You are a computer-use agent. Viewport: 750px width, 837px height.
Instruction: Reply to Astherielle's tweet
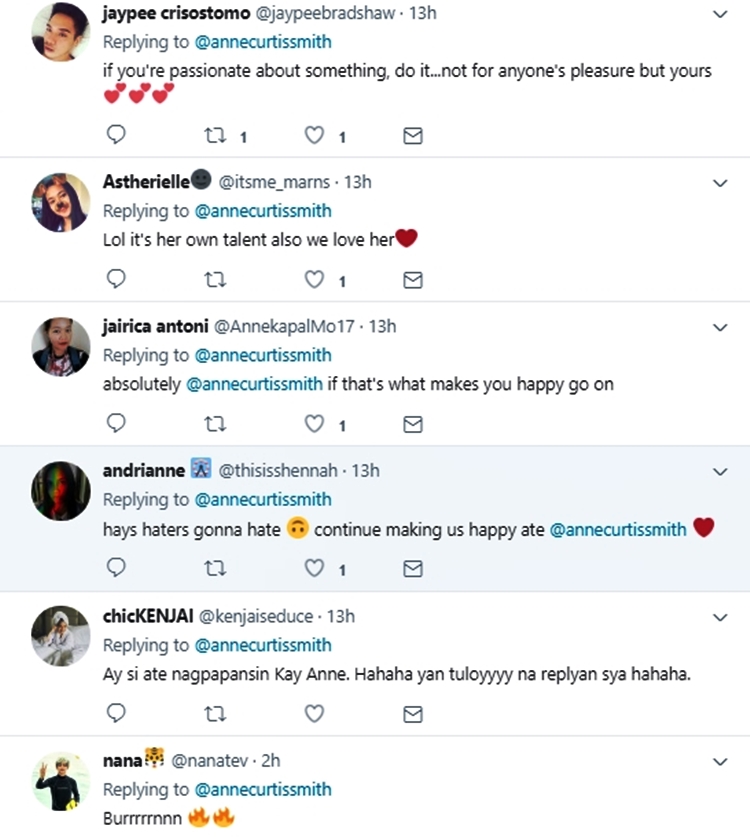coord(116,280)
